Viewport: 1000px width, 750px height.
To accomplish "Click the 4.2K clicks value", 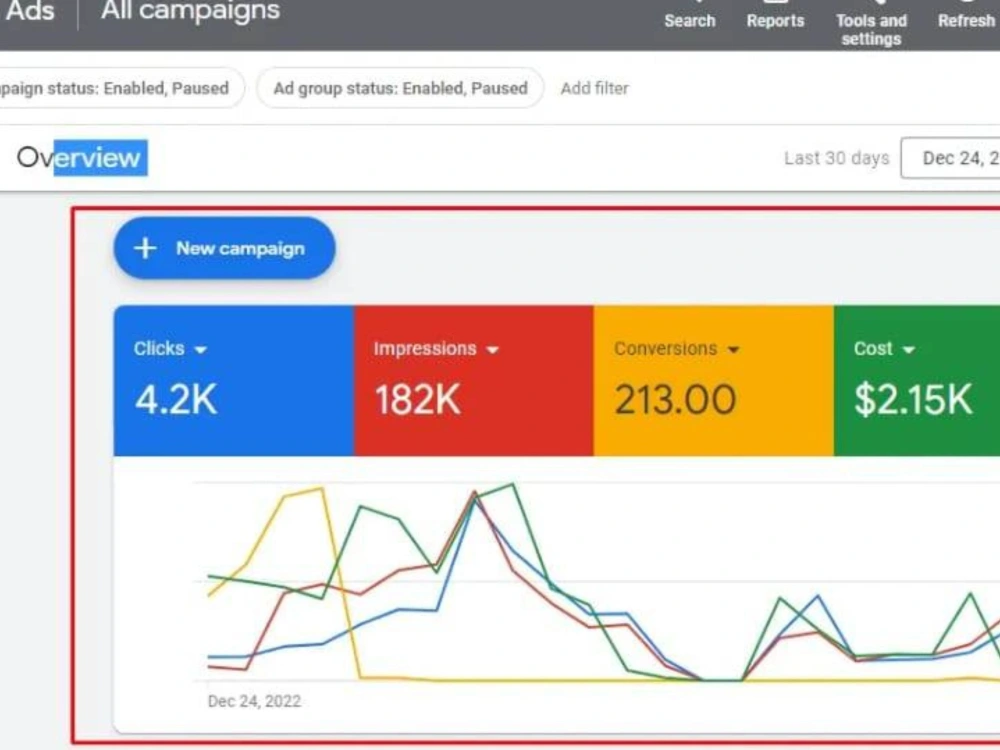I will pyautogui.click(x=176, y=400).
